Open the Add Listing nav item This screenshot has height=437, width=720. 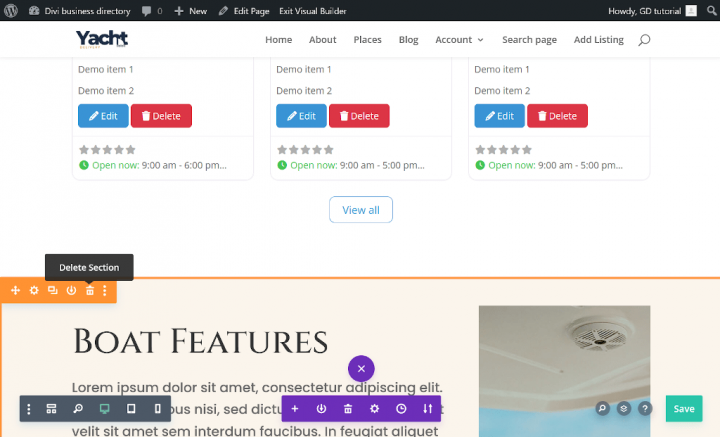(598, 40)
